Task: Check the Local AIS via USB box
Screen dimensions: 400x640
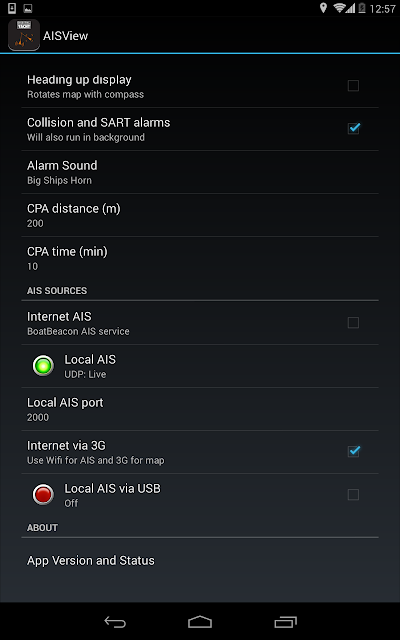Action: click(x=353, y=495)
